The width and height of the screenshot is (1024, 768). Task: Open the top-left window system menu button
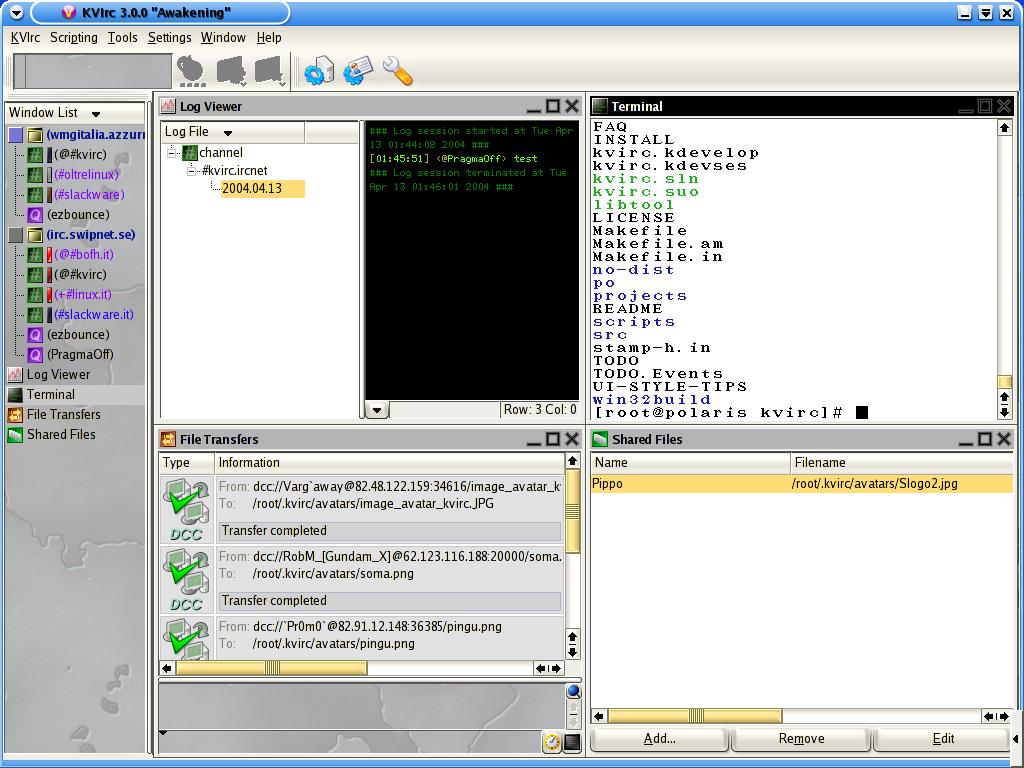point(16,12)
